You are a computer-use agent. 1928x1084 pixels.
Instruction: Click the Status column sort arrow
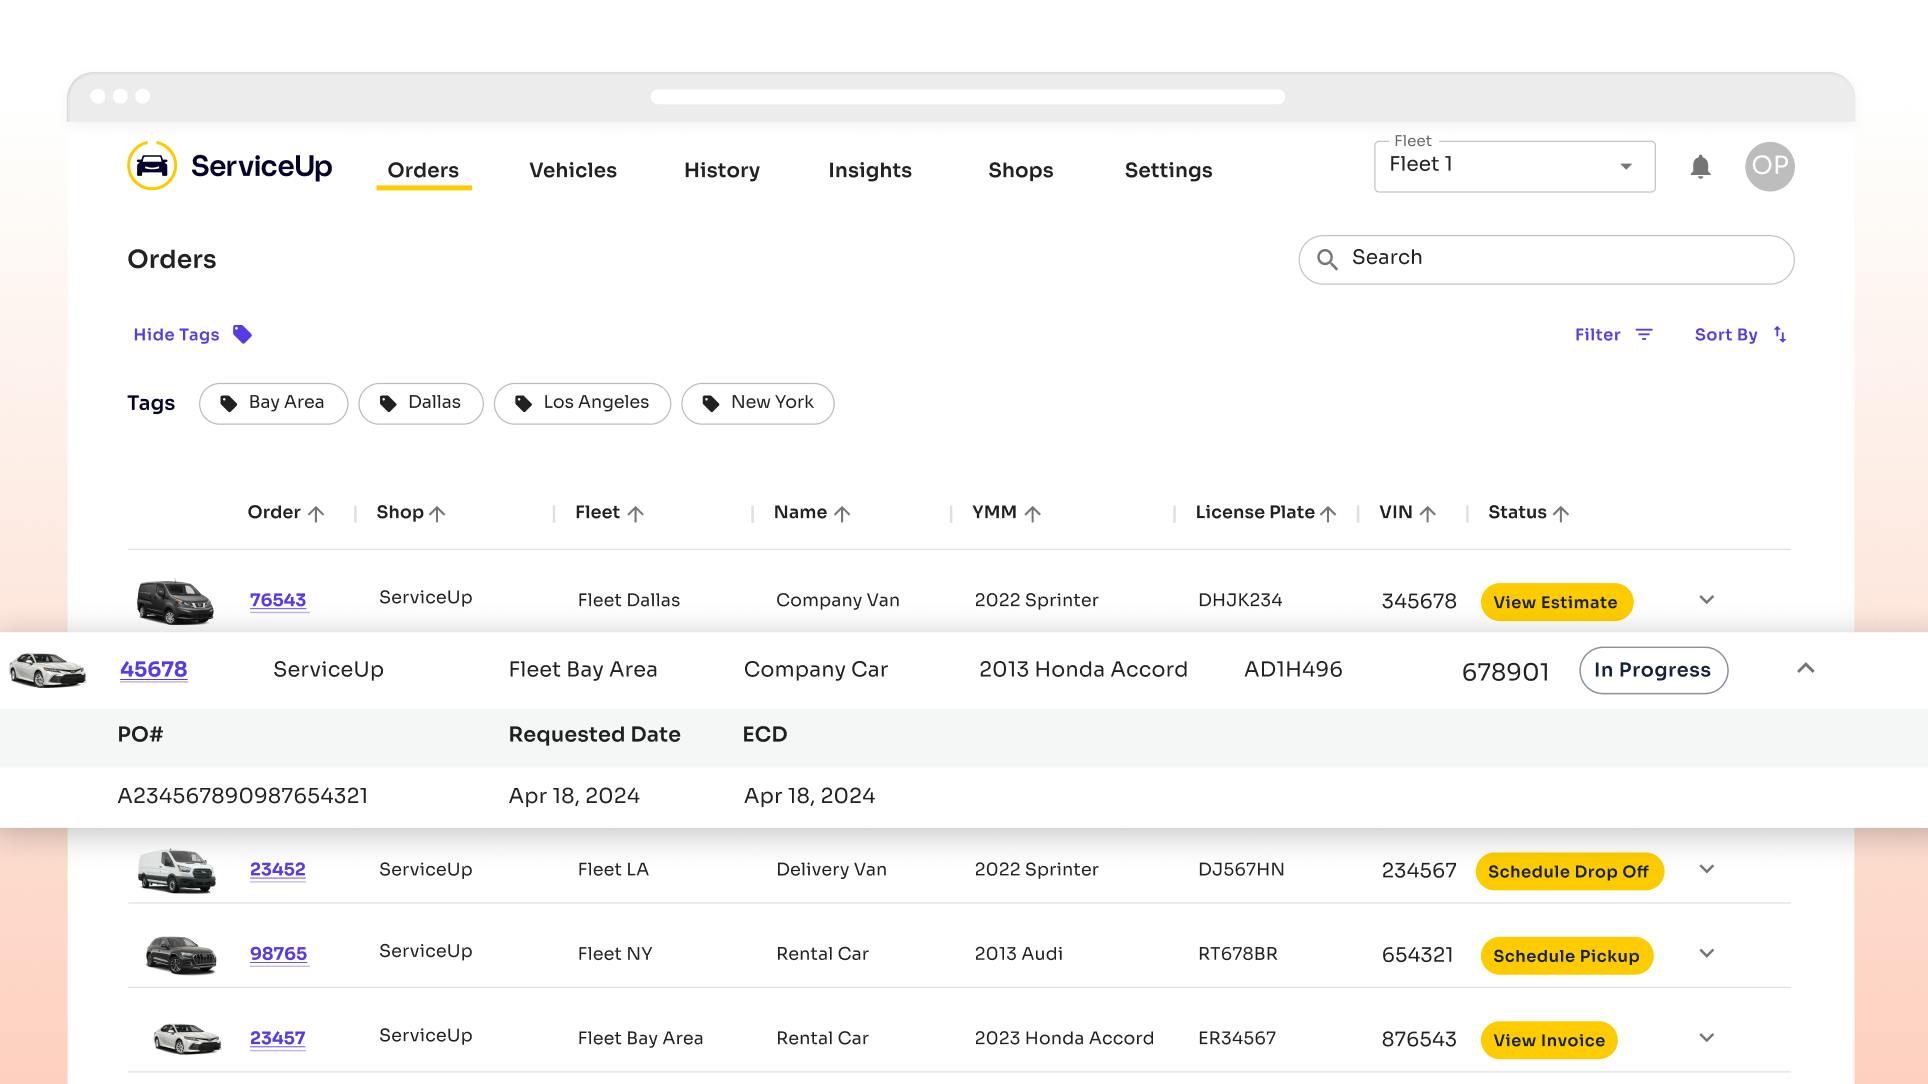point(1561,514)
